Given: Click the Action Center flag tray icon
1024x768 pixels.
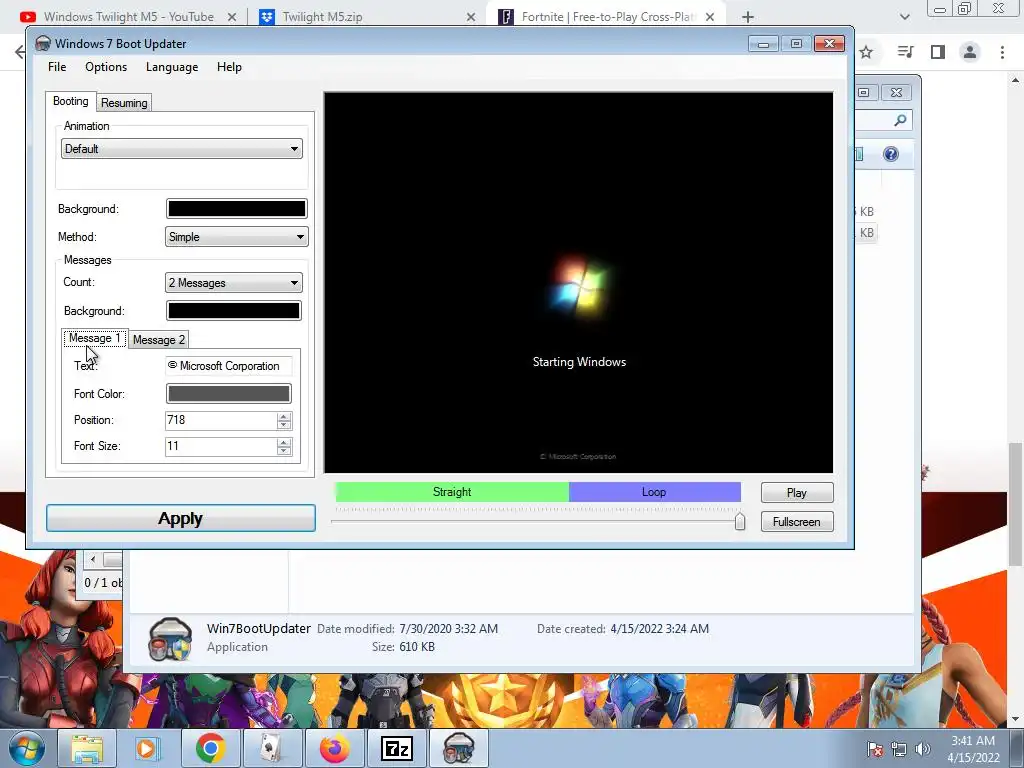Looking at the screenshot, I should [875, 749].
